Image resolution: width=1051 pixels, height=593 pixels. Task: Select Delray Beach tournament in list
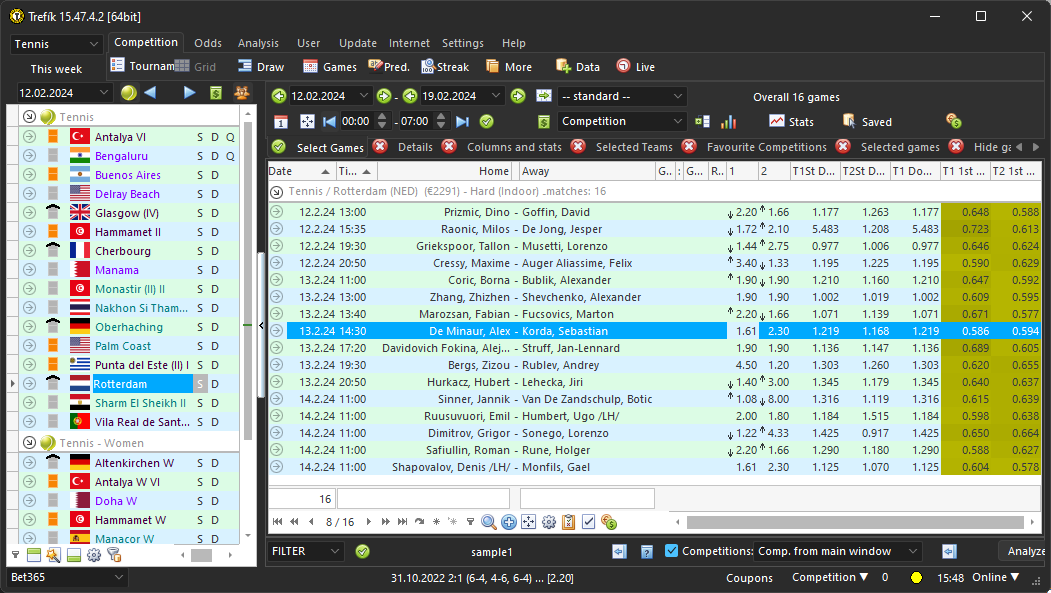[127, 194]
